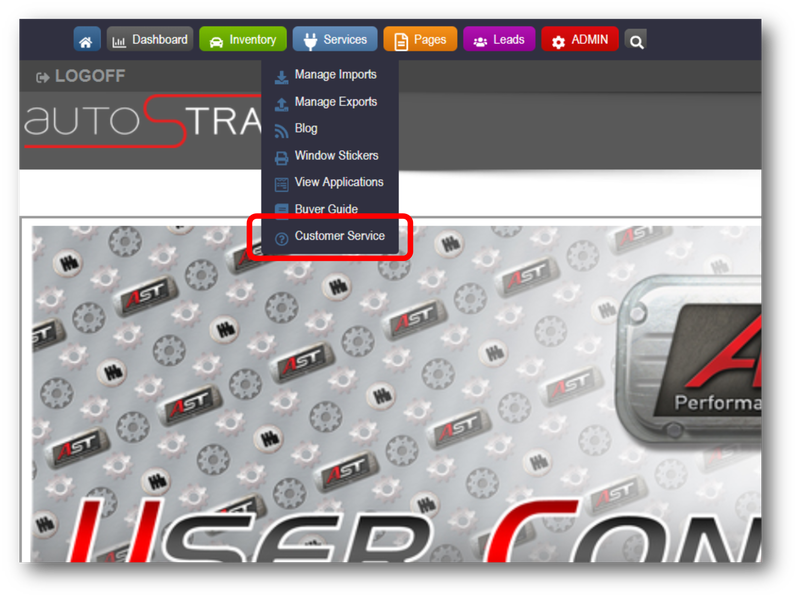The width and height of the screenshot is (800, 600).
Task: Click the Window Stickers printer icon
Action: click(x=281, y=158)
